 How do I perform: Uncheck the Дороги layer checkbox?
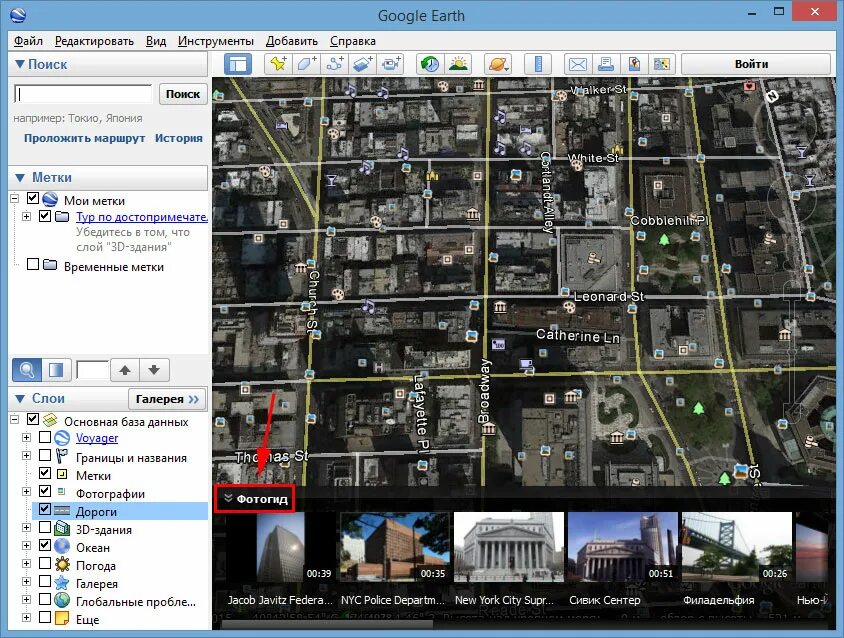click(x=45, y=509)
